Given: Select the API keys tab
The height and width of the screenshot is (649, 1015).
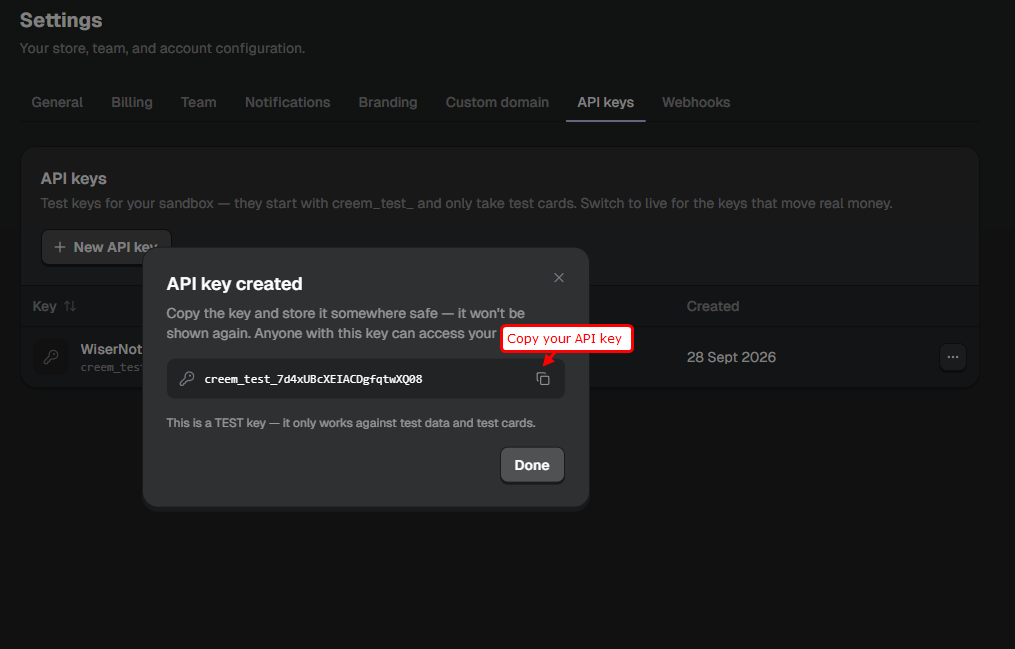Looking at the screenshot, I should [x=606, y=102].
